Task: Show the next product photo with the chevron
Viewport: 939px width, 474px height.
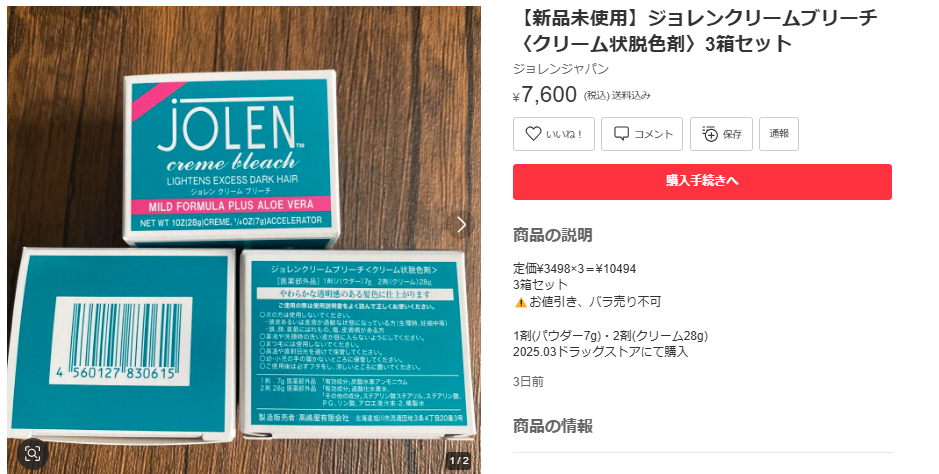Action: point(461,224)
